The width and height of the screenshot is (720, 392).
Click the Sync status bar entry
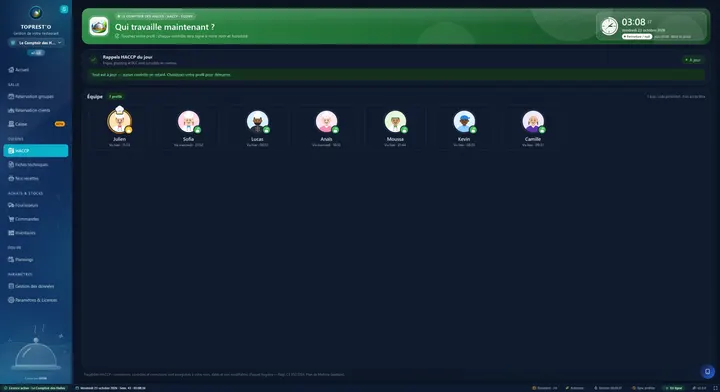(643, 388)
